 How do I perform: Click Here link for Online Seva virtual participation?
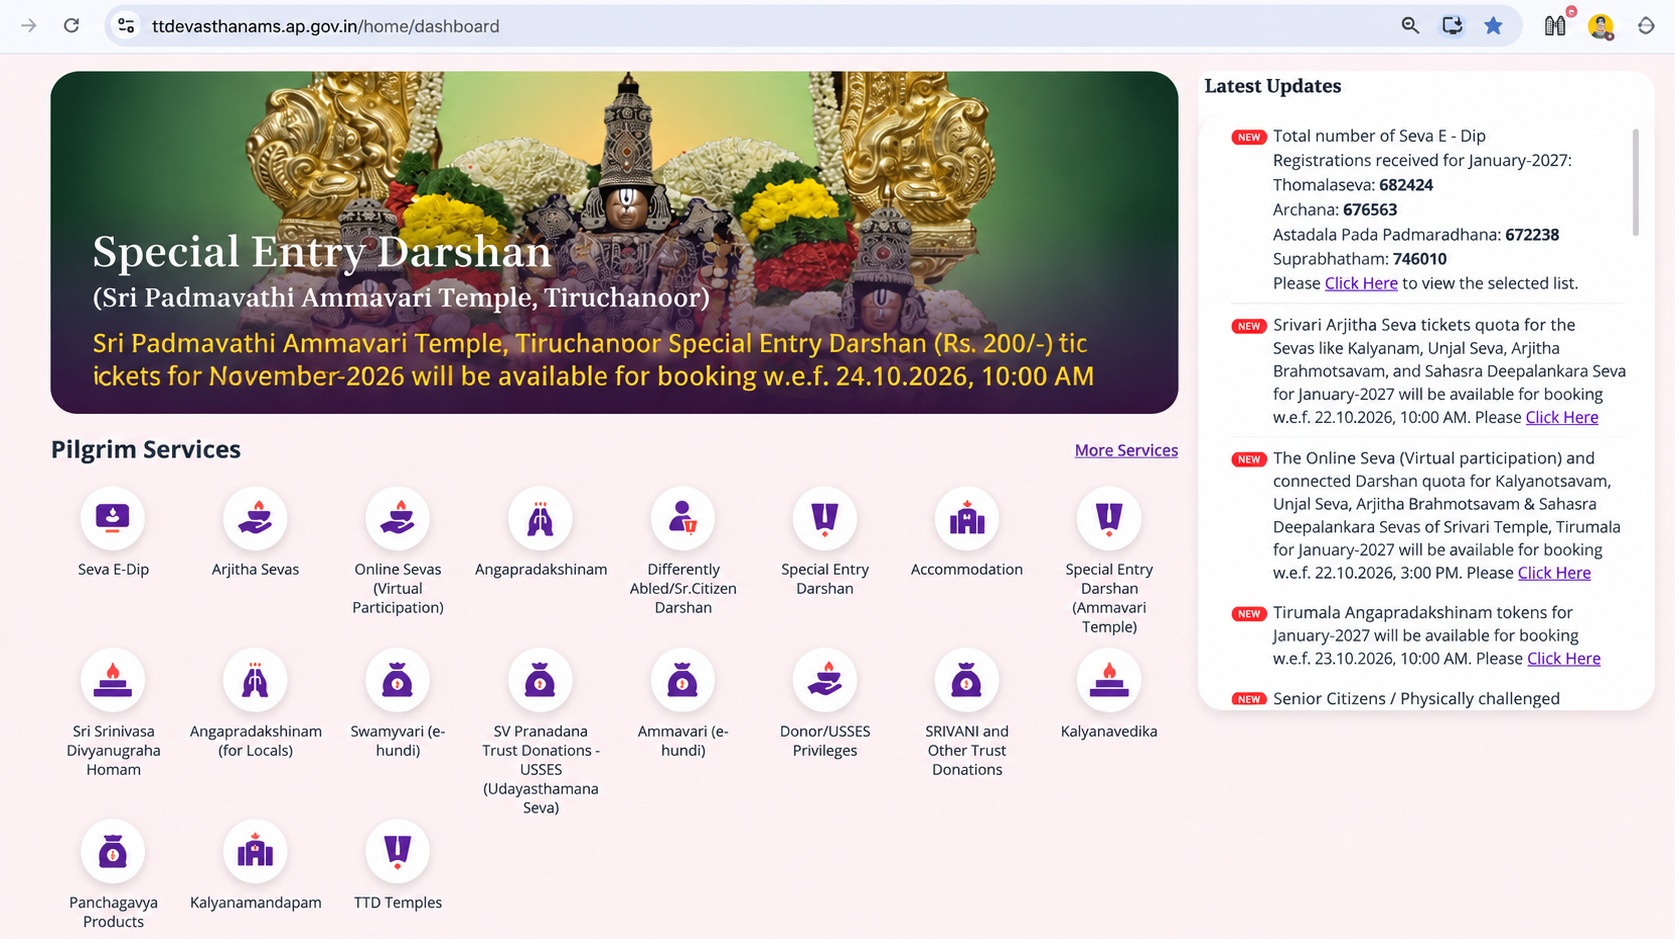[1554, 572]
